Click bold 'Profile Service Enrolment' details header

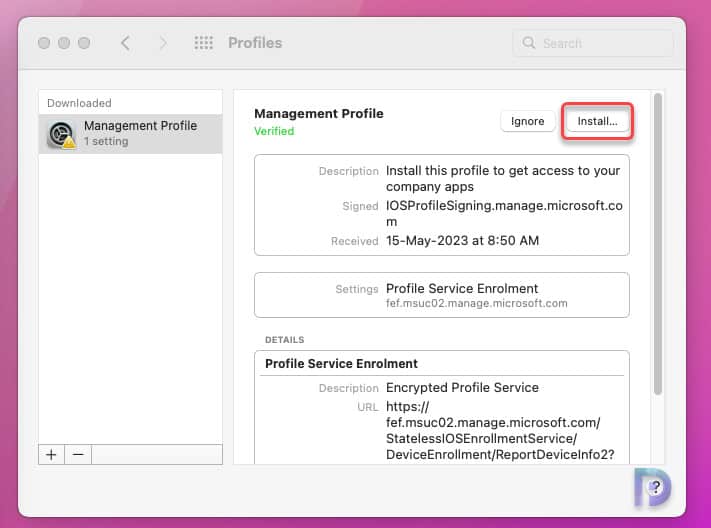pos(341,364)
